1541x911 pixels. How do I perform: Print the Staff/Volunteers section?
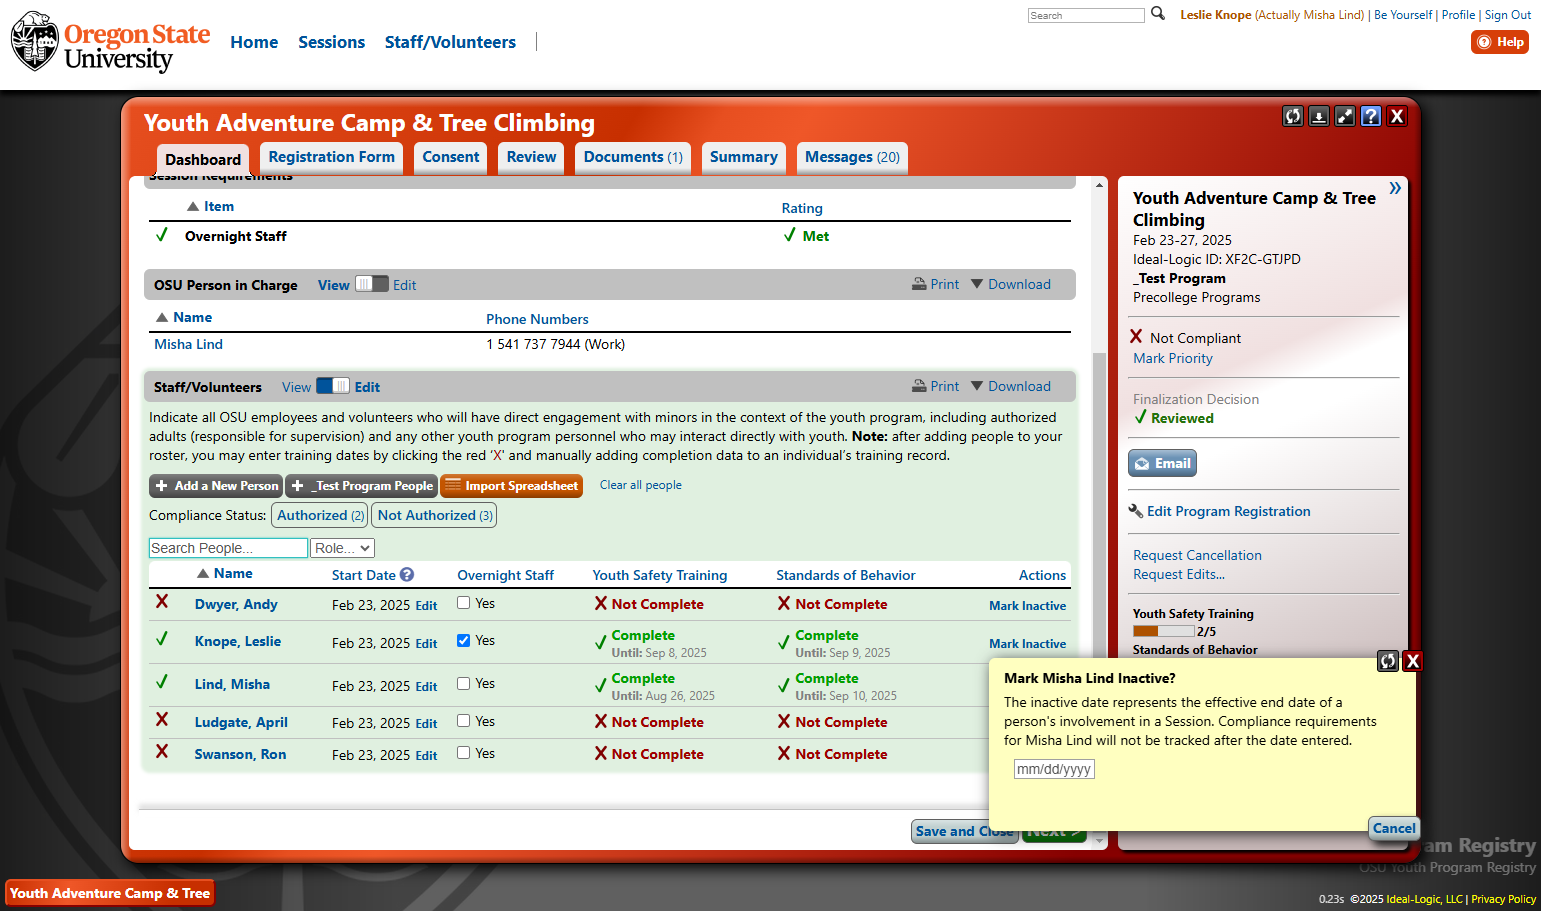pyautogui.click(x=935, y=386)
